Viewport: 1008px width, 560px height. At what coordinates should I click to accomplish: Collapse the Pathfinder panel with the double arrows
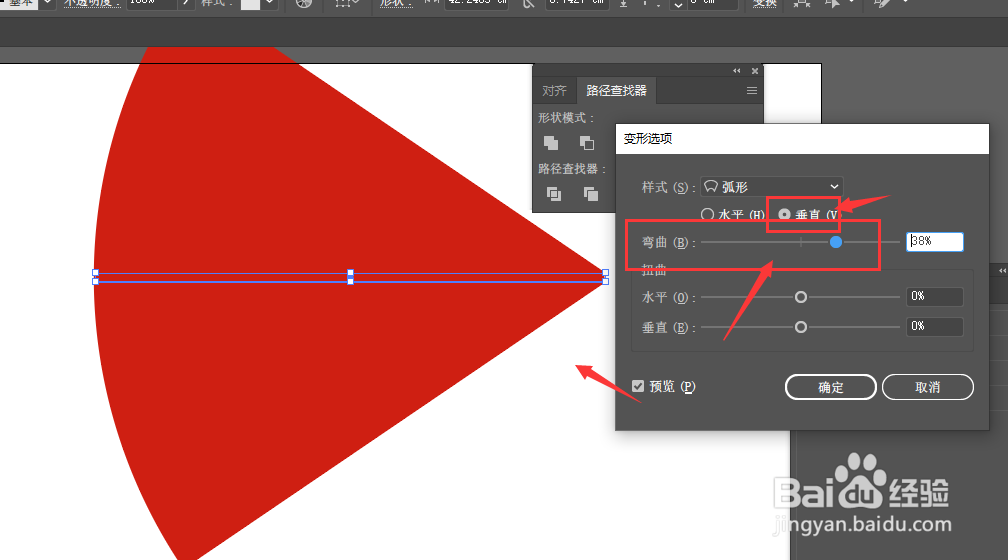pyautogui.click(x=737, y=71)
